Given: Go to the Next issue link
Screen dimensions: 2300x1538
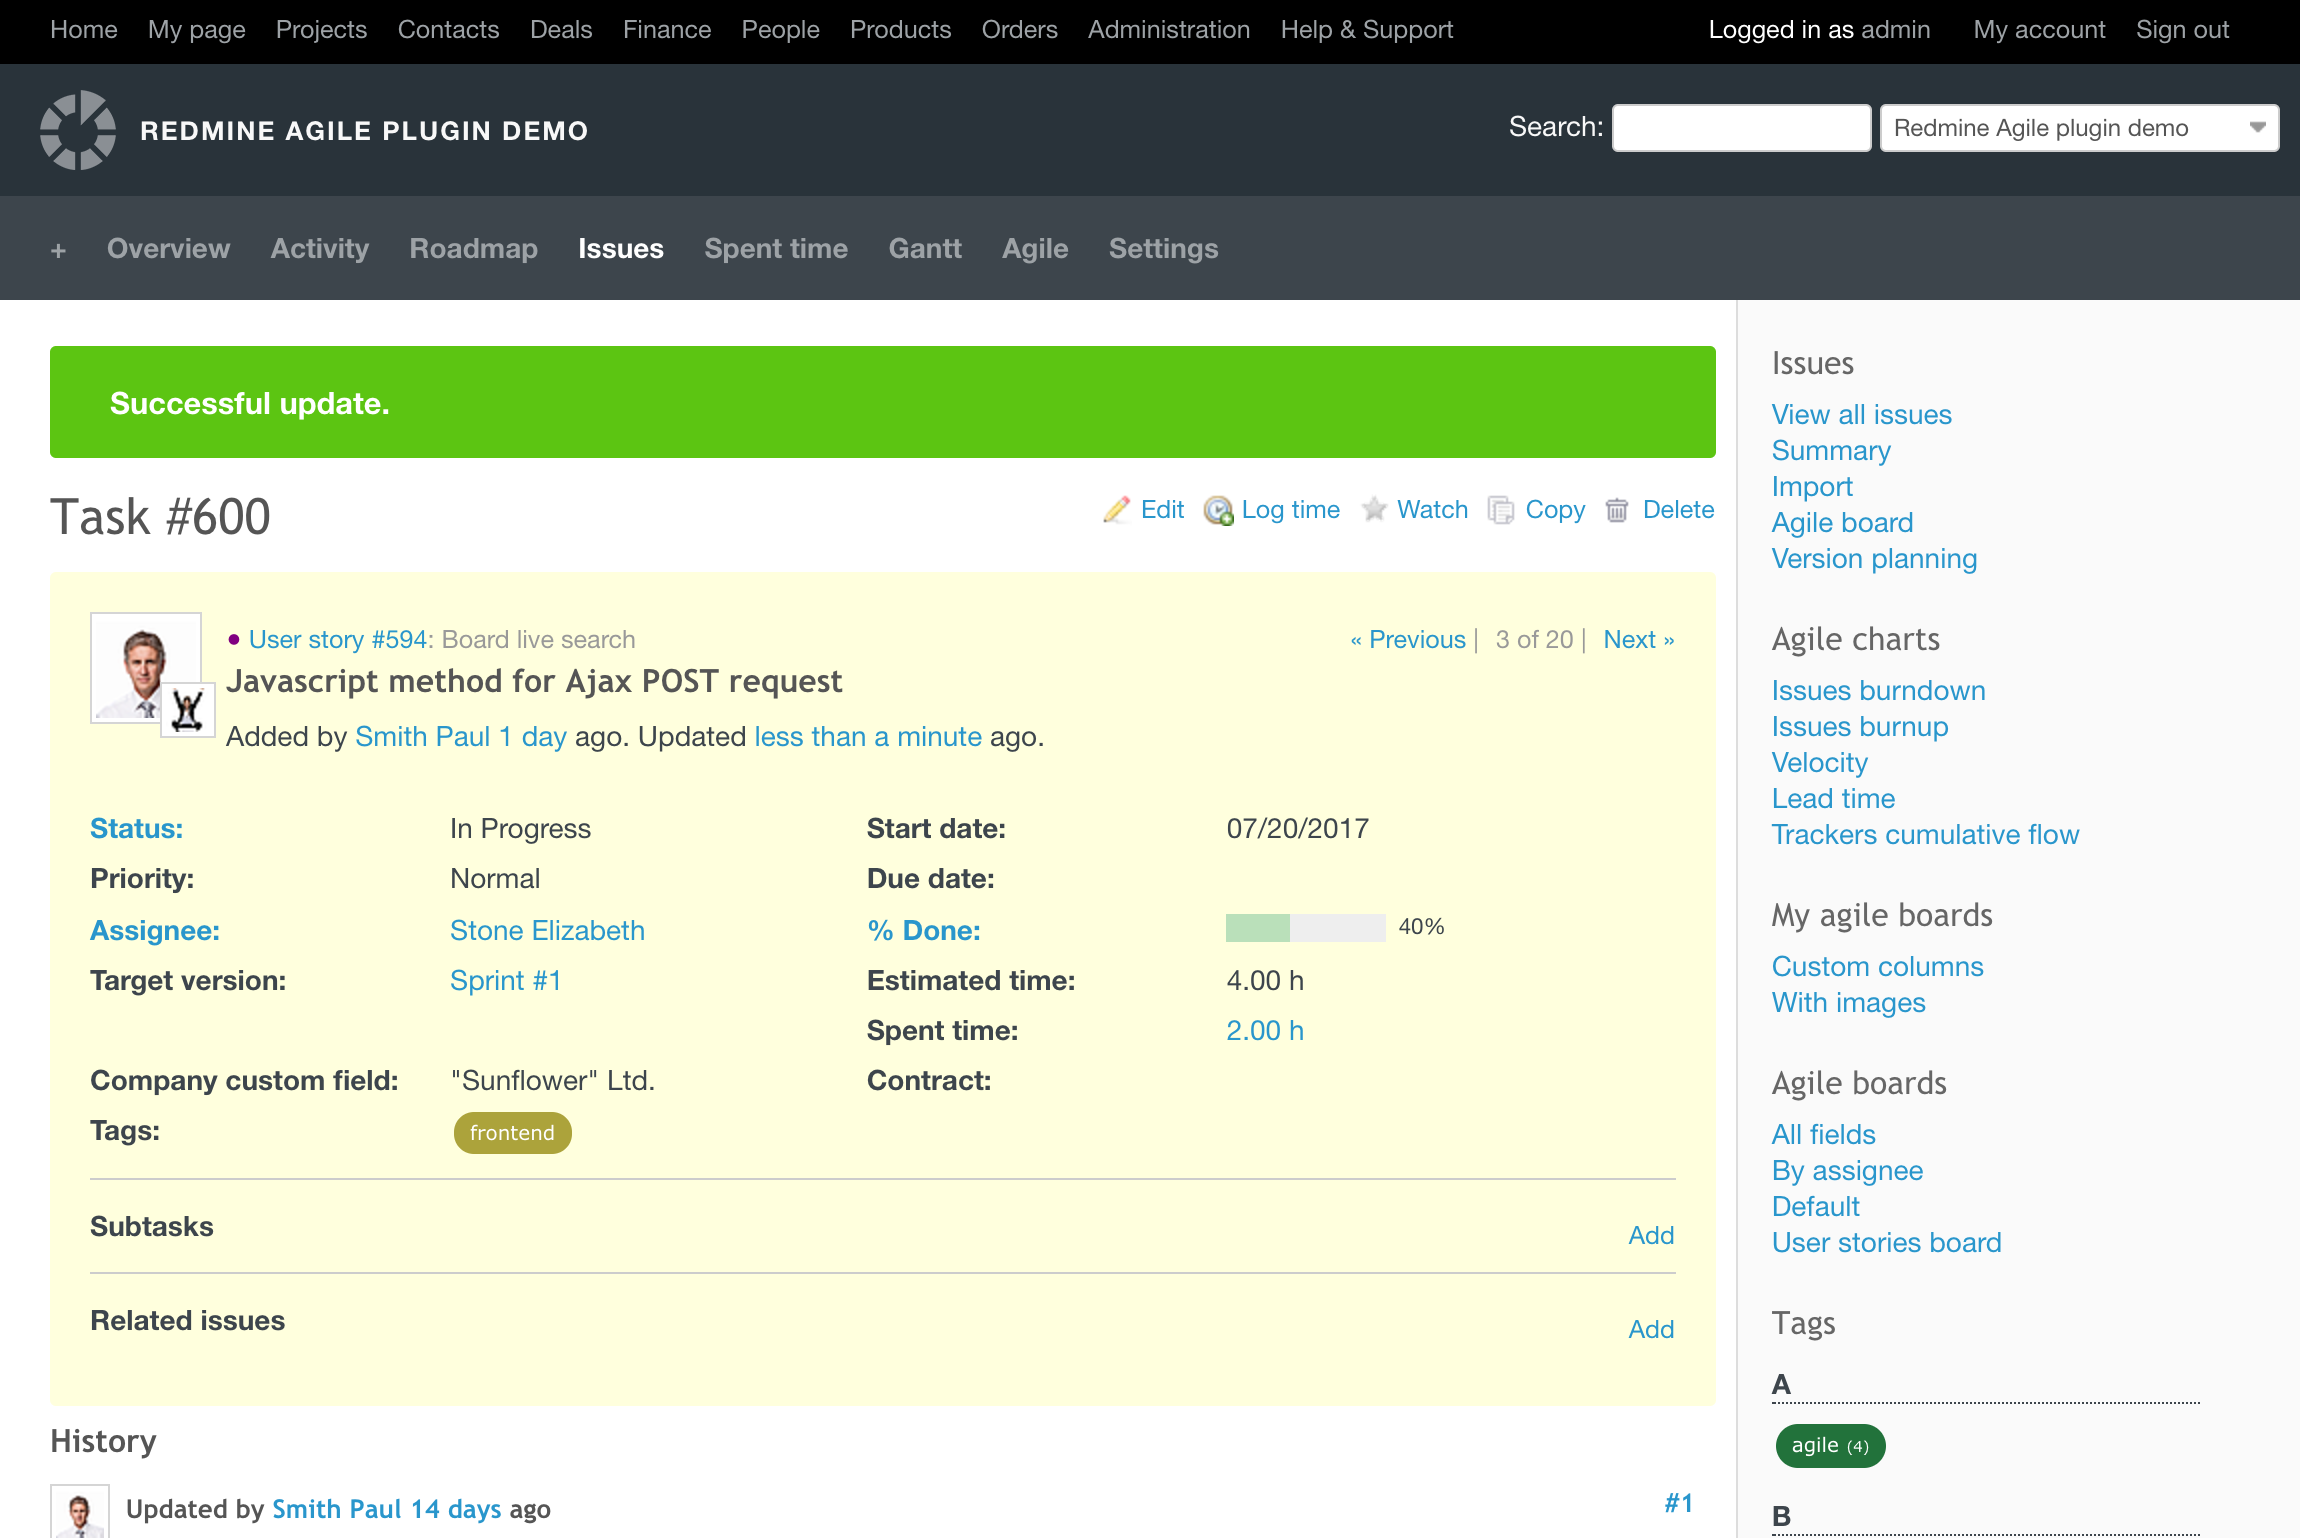Looking at the screenshot, I should (1638, 640).
